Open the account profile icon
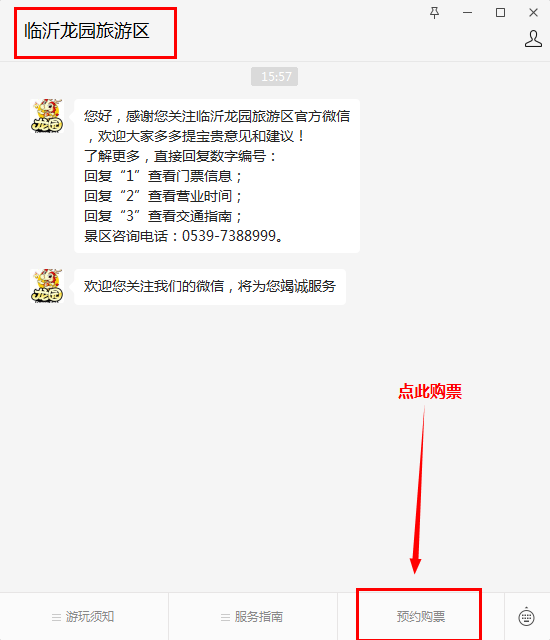The image size is (550, 640). pos(533,39)
